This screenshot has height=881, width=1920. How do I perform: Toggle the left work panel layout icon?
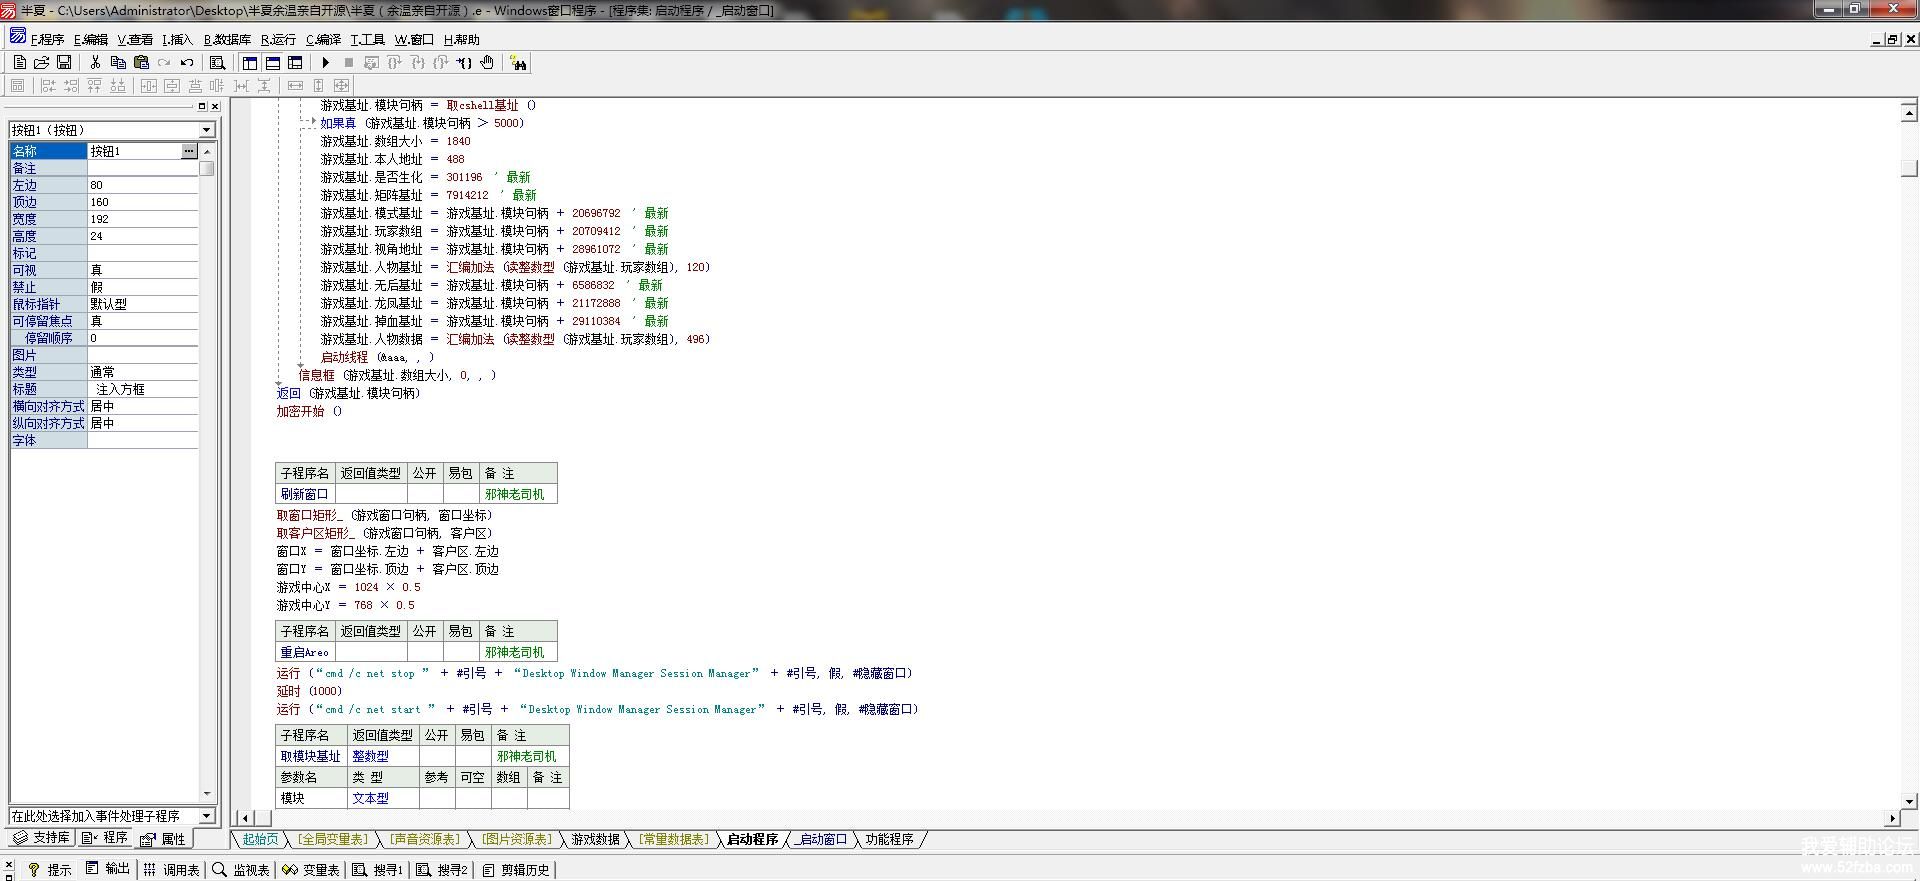click(x=250, y=63)
